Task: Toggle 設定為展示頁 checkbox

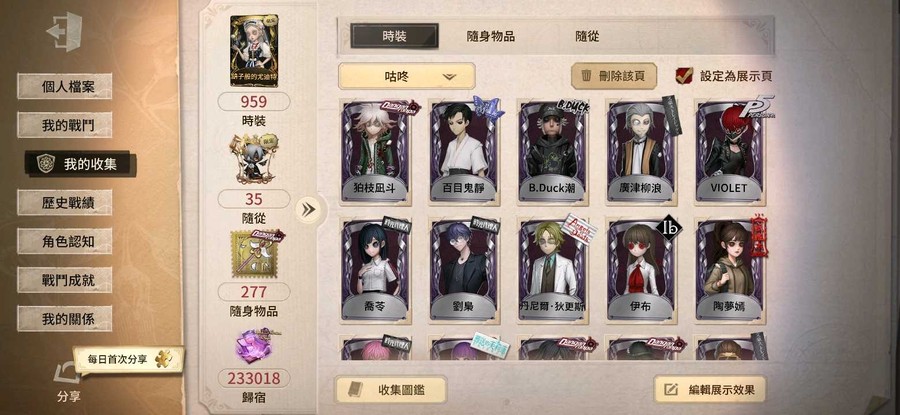Action: pos(684,76)
